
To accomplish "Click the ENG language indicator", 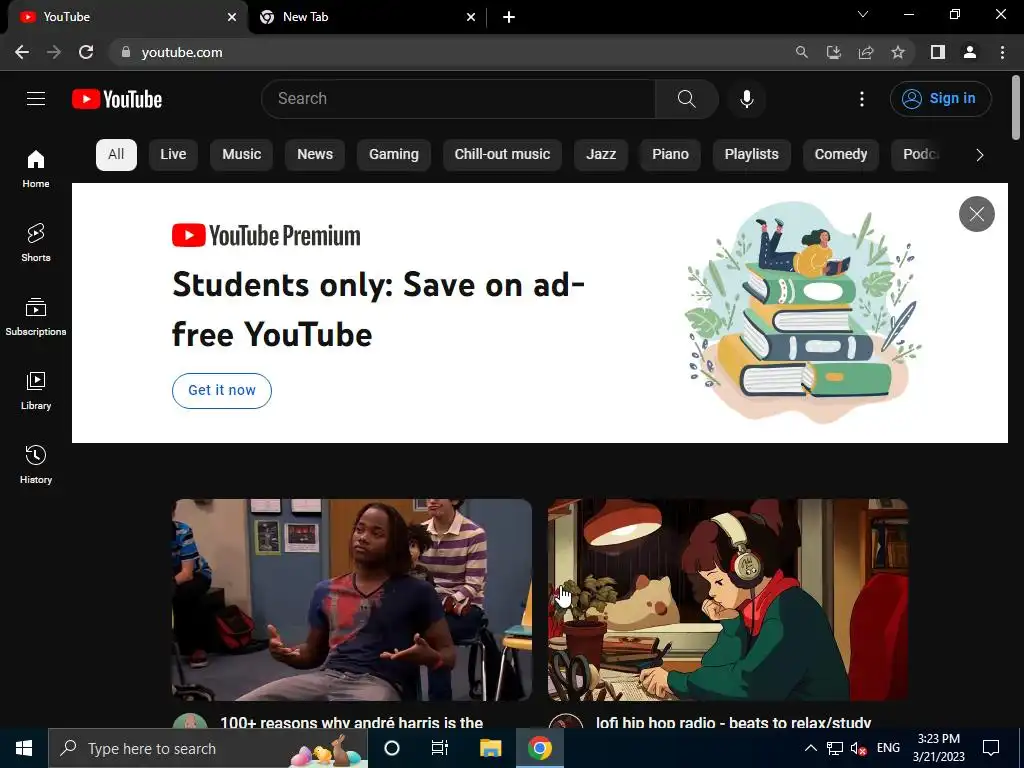I will 888,748.
